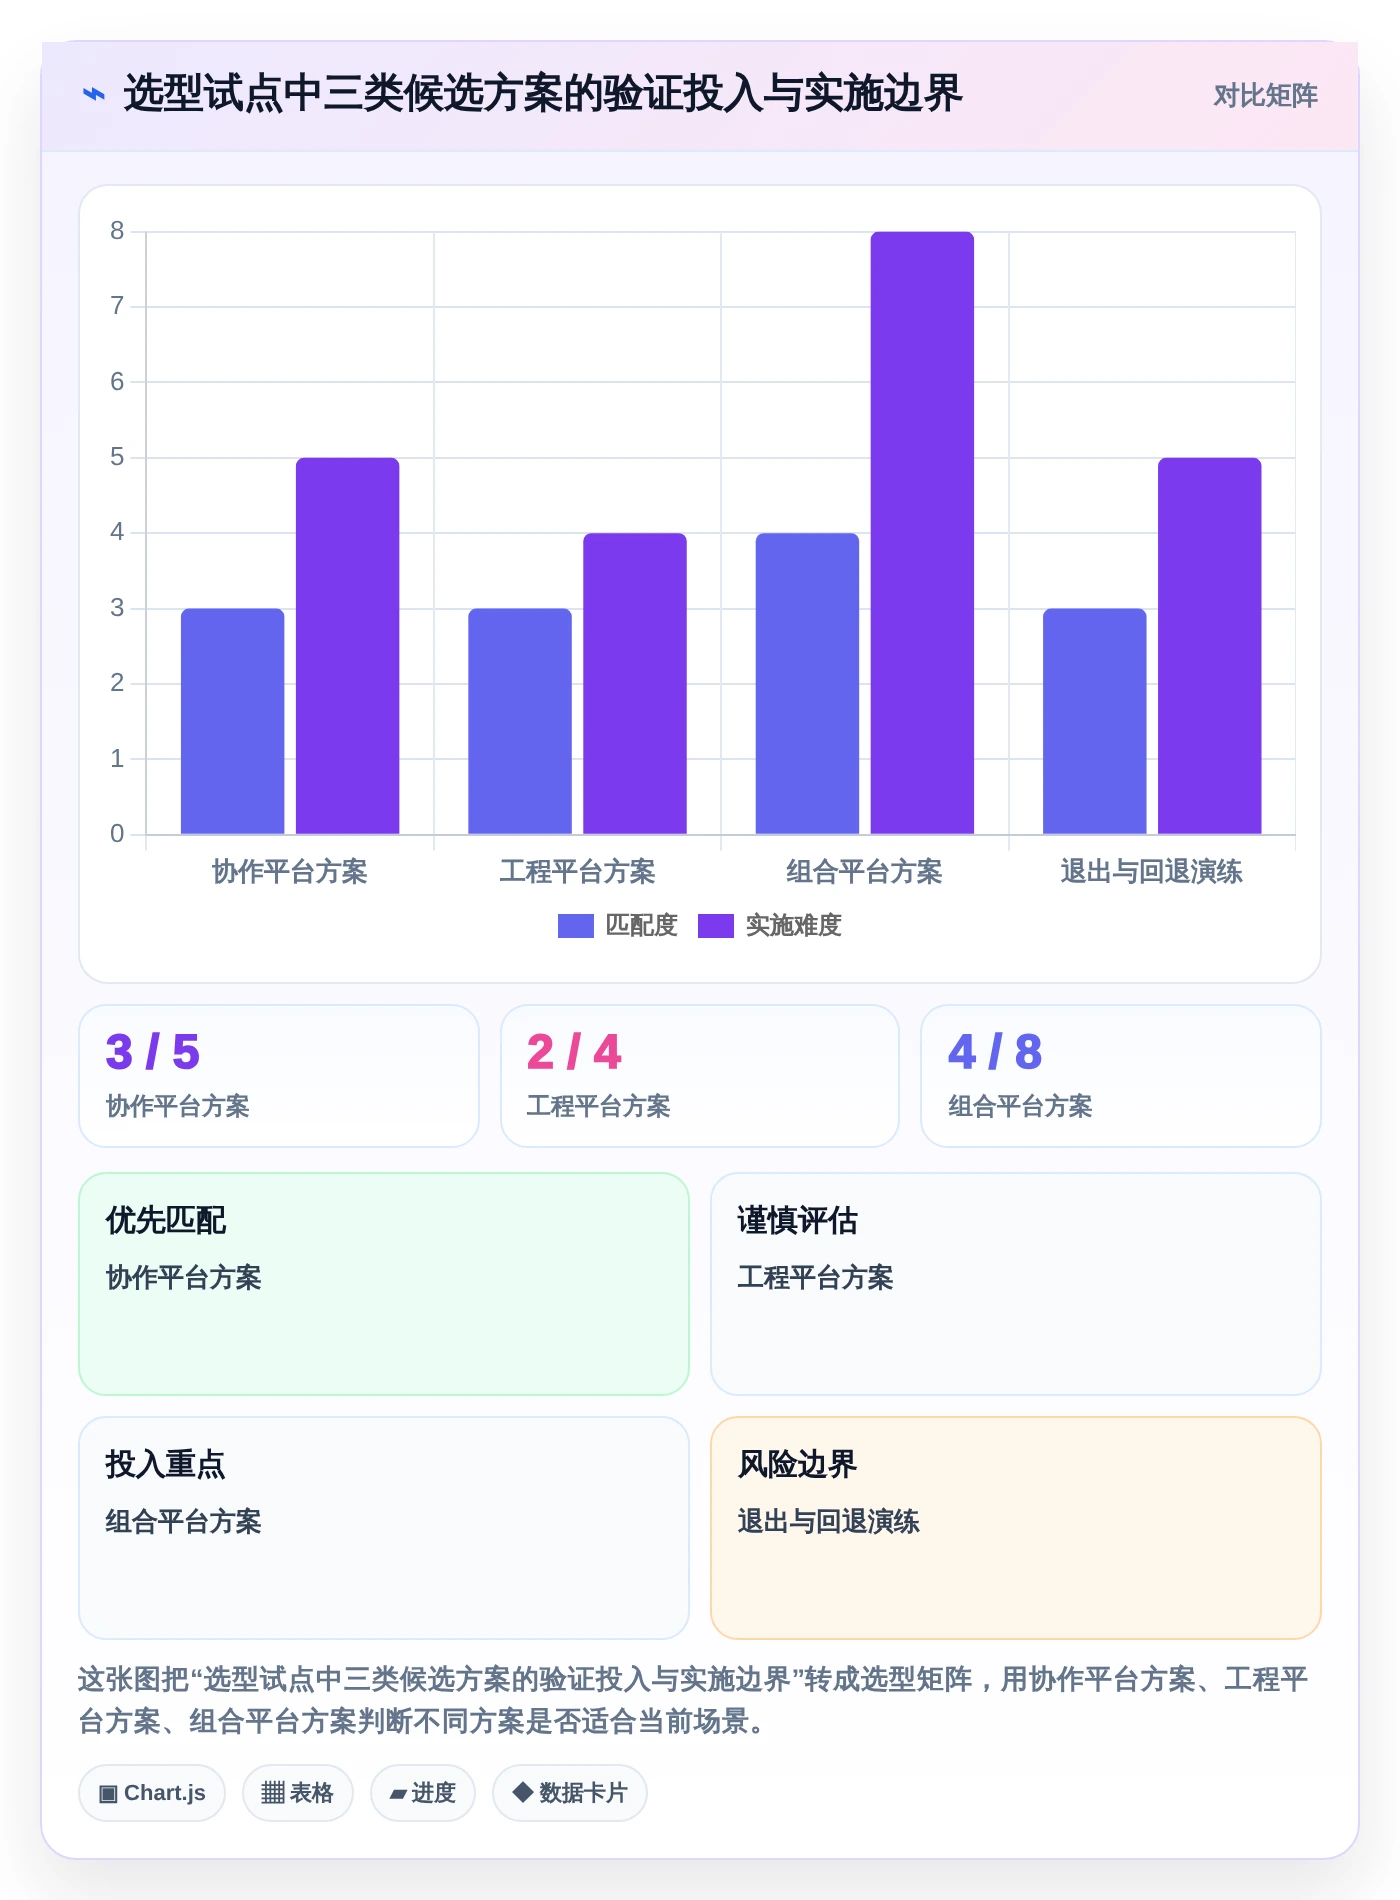Click the tallest 组合平台方案 实施难度 bar
This screenshot has width=1400, height=1900.
click(922, 533)
